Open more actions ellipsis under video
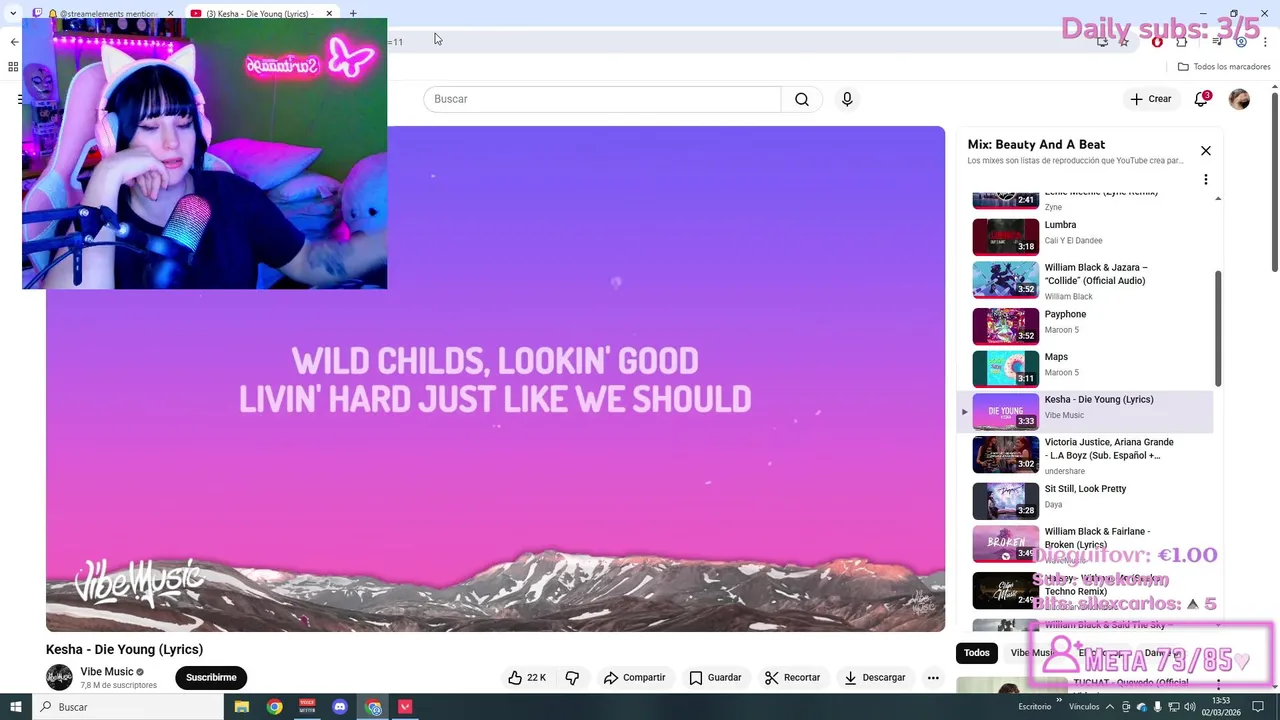Screen dimensions: 1280x720 click(933, 678)
